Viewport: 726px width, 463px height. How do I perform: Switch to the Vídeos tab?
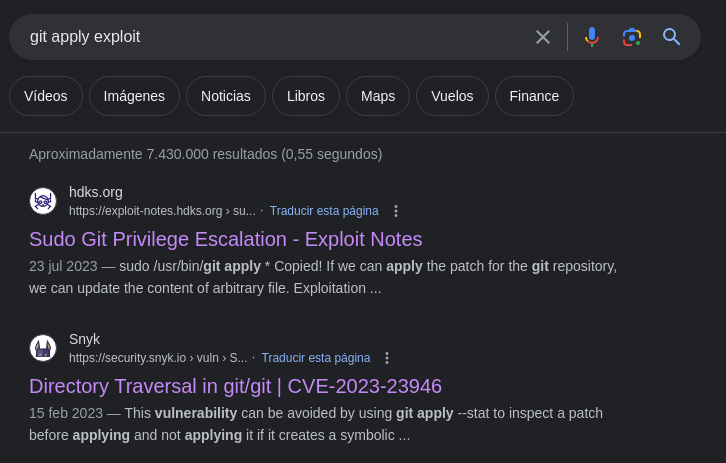click(46, 96)
